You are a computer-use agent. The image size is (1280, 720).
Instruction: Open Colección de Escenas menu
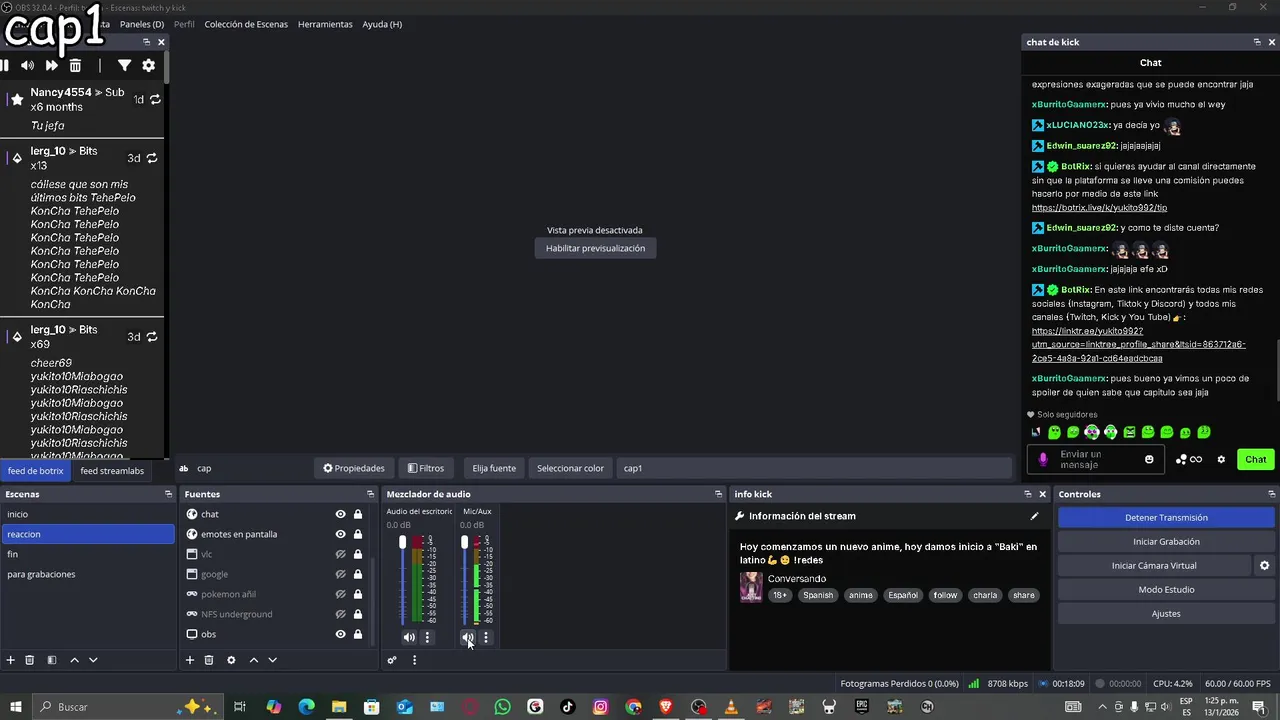click(x=246, y=24)
